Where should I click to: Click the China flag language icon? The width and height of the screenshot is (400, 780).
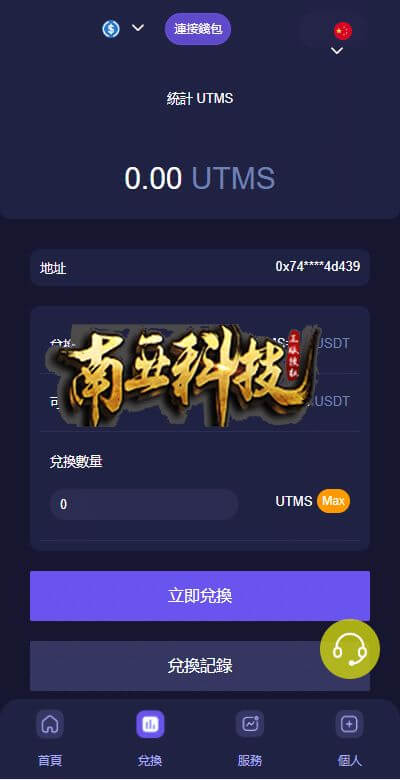tap(343, 31)
